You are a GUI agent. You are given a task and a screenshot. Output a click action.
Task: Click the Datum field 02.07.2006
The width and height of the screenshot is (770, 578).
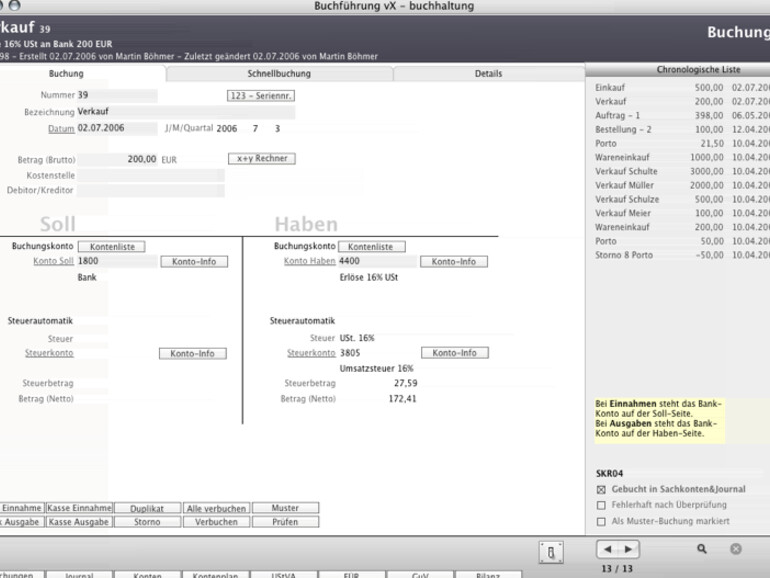click(117, 128)
